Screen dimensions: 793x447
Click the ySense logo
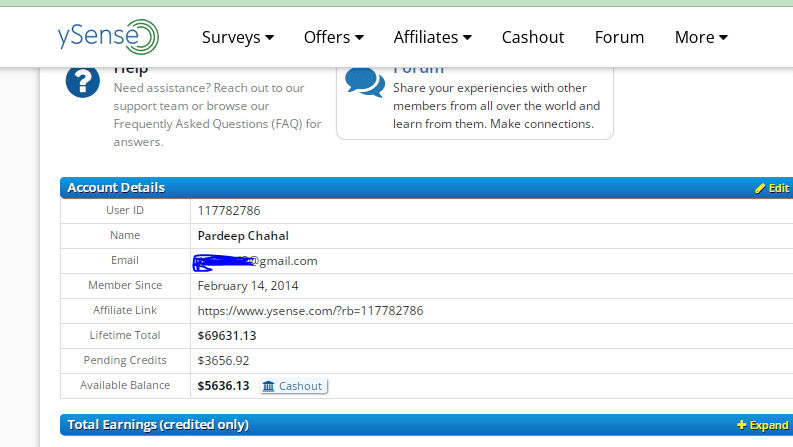point(108,36)
